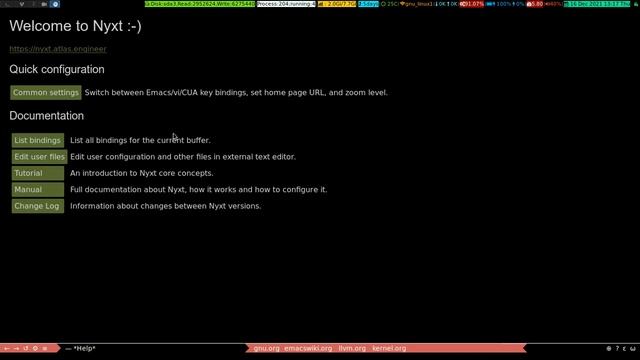Click the execute command icon in status bar
This screenshot has height=360, width=640.
click(x=35, y=349)
